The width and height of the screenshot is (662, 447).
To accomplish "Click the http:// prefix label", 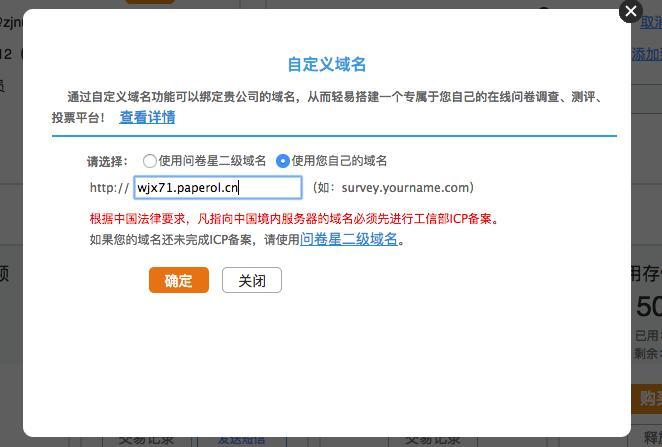I will tap(109, 187).
